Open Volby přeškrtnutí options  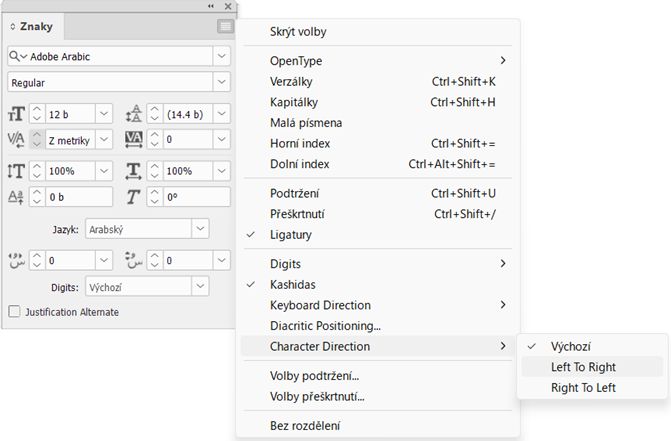point(377,397)
